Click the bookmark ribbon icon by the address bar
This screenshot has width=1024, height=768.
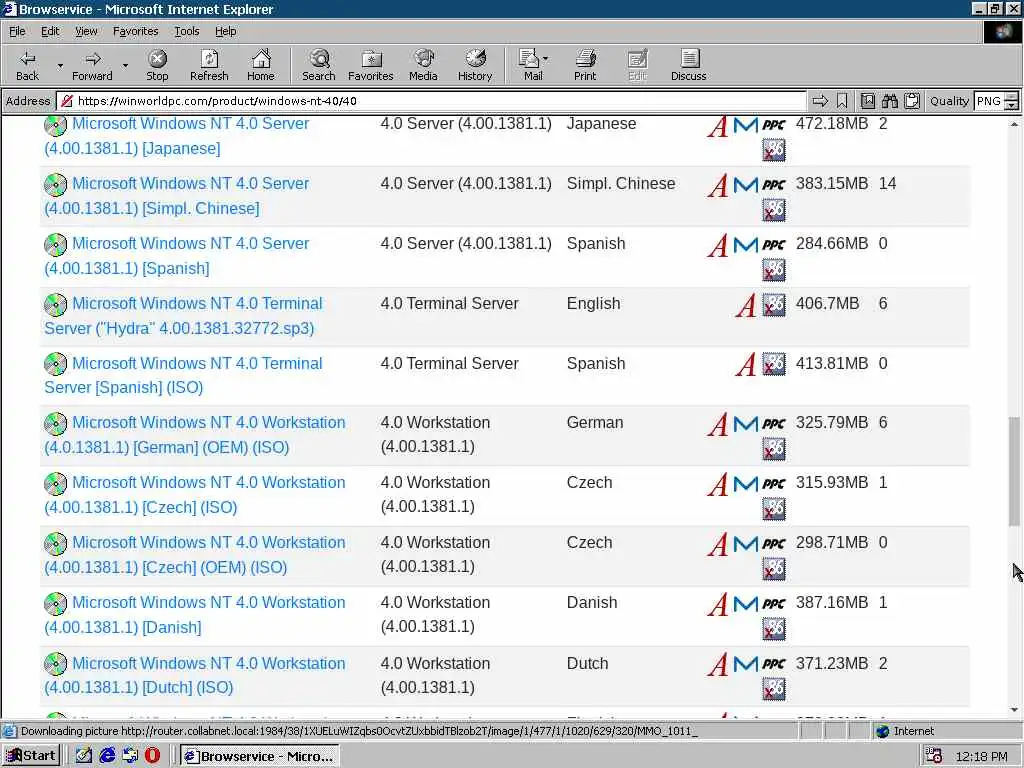pos(842,101)
